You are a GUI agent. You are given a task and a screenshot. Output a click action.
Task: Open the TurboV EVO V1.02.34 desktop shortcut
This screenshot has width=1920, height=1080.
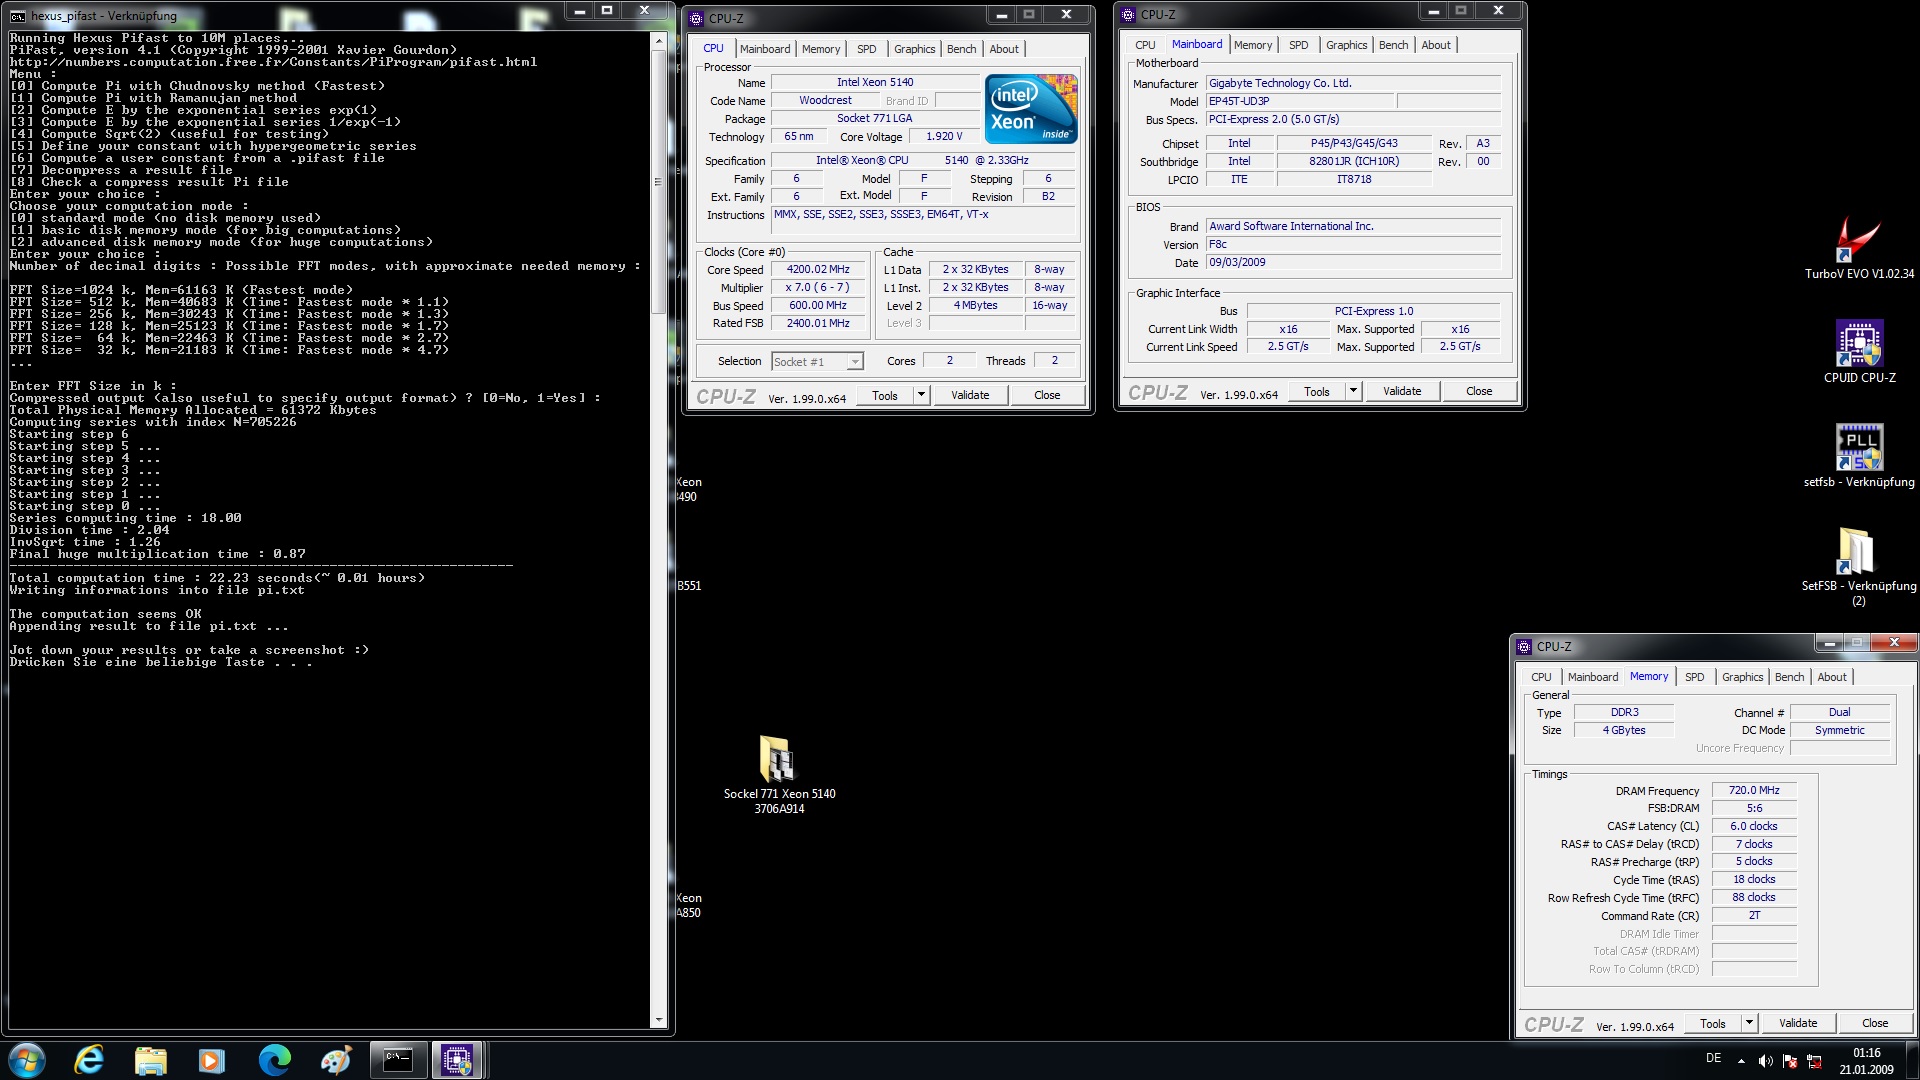(x=1859, y=248)
